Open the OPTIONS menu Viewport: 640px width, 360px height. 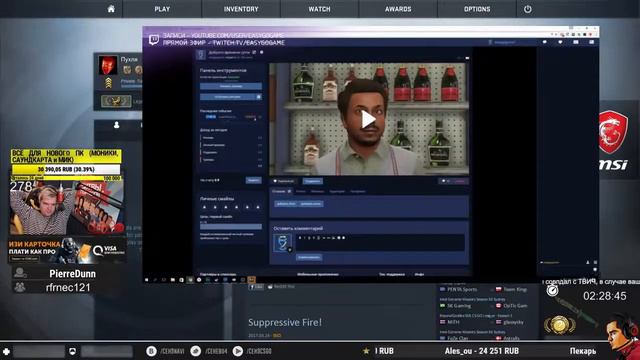coord(477,9)
